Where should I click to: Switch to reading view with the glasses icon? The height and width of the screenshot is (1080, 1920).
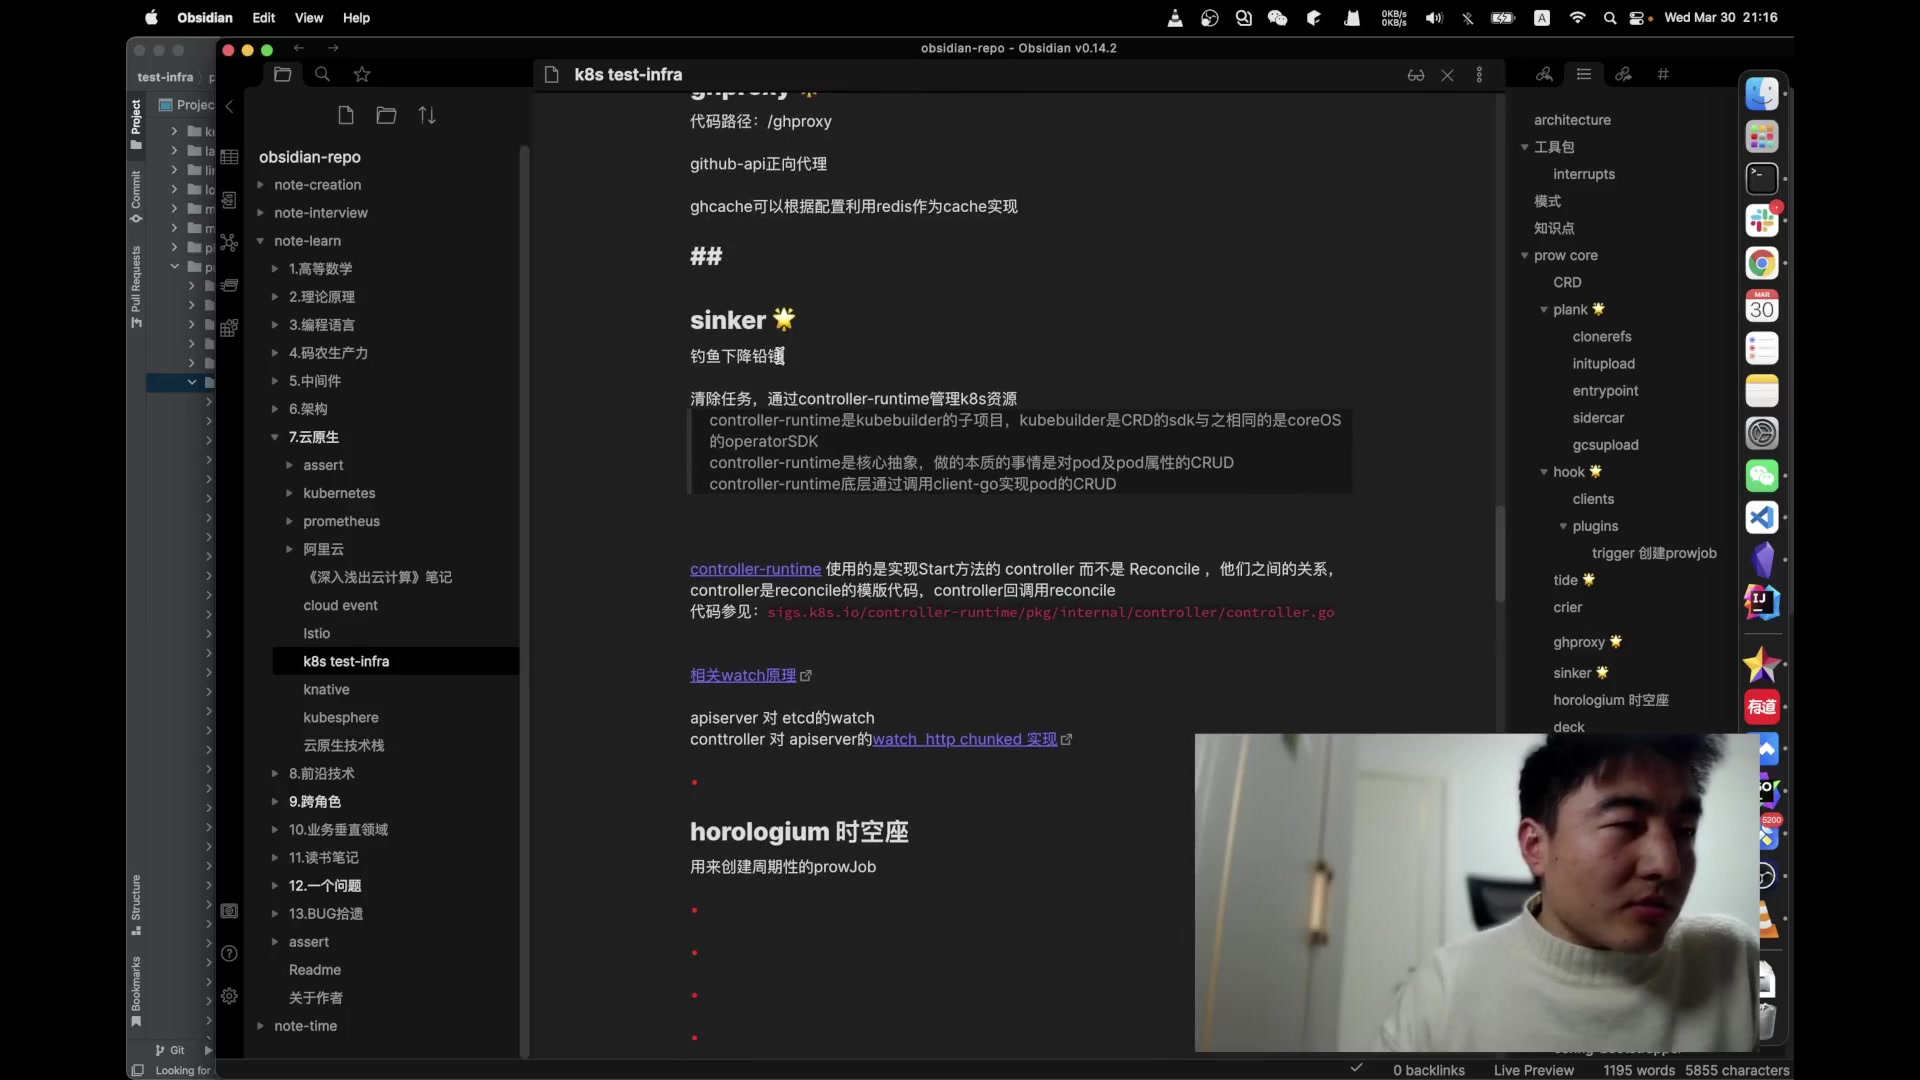click(x=1415, y=75)
